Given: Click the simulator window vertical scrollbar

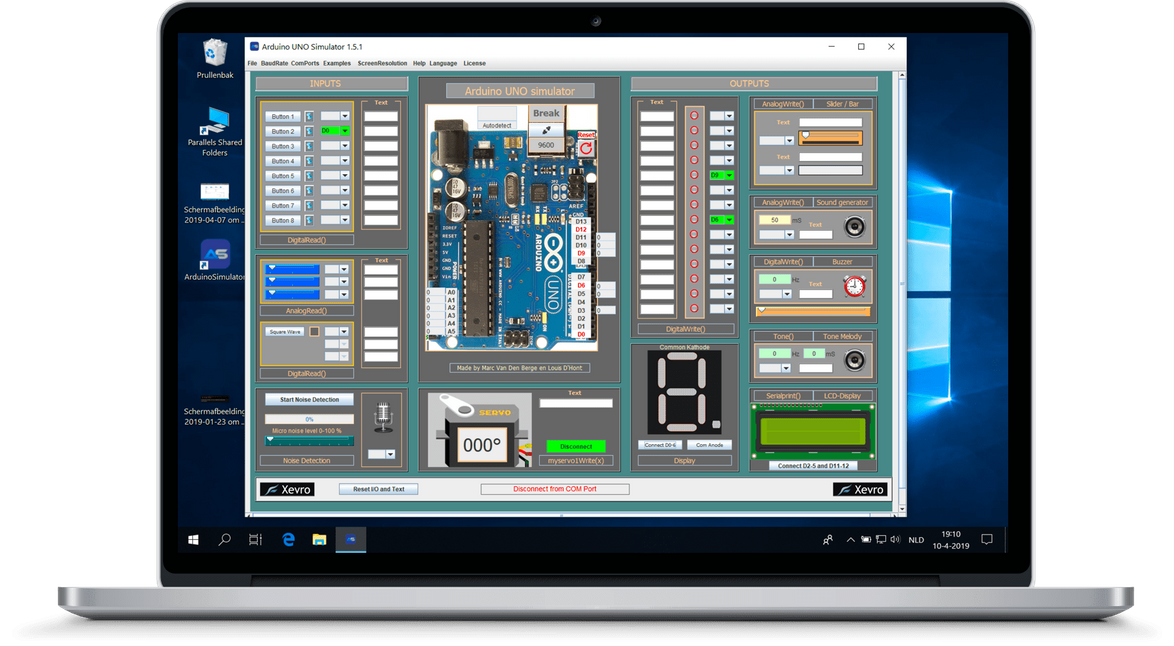Looking at the screenshot, I should (x=901, y=292).
